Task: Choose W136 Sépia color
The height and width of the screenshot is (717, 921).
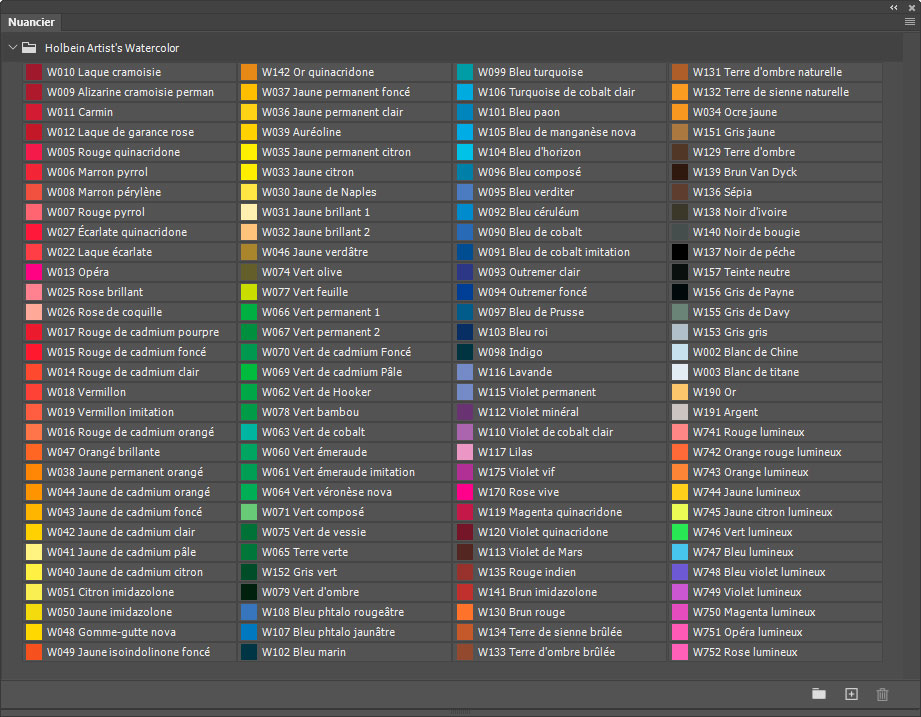Action: pyautogui.click(x=680, y=192)
